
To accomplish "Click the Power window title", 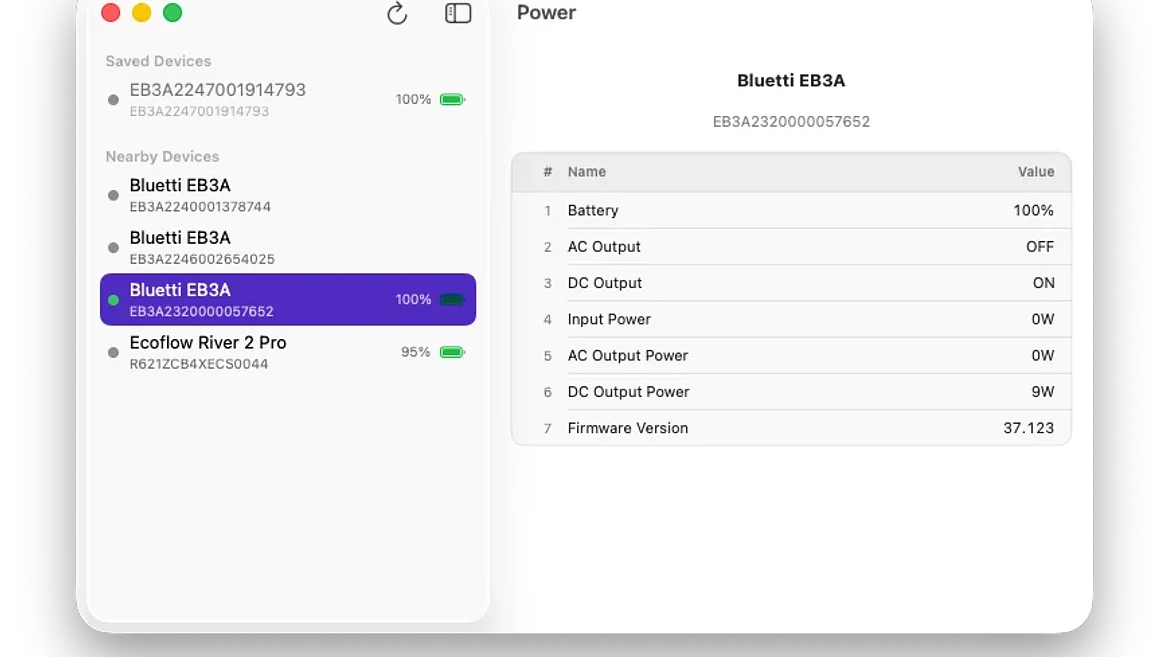I will pyautogui.click(x=546, y=13).
